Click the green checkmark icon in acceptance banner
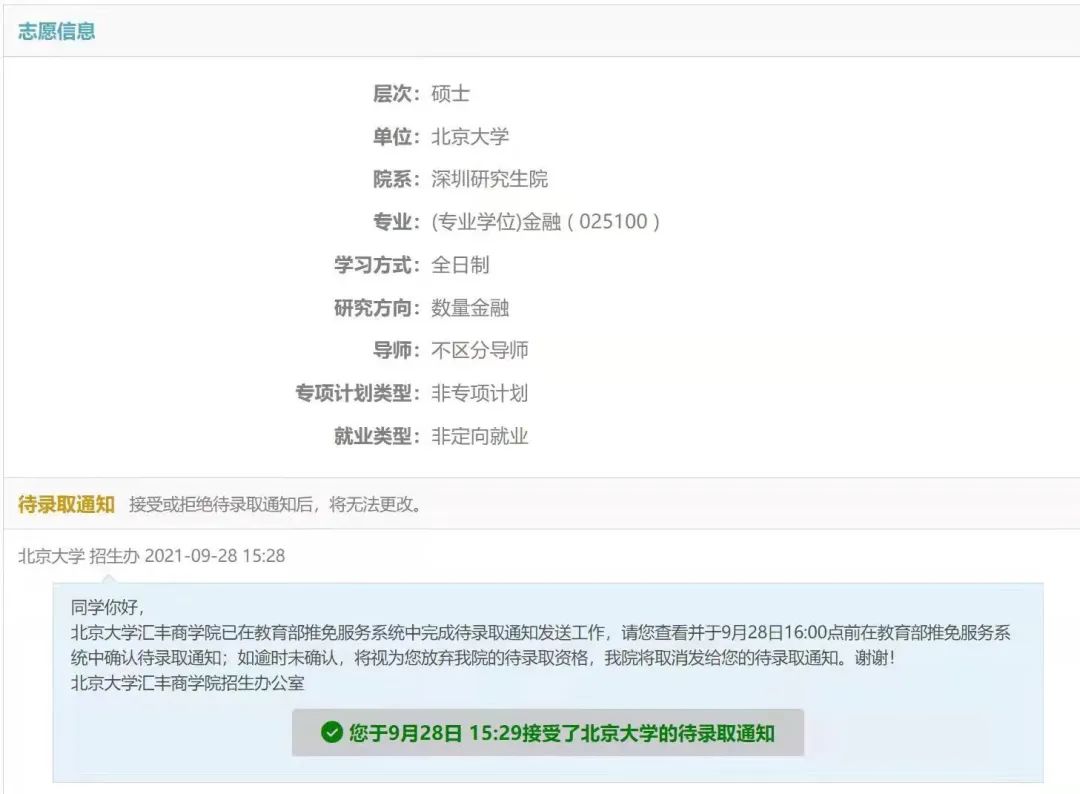 pos(332,732)
